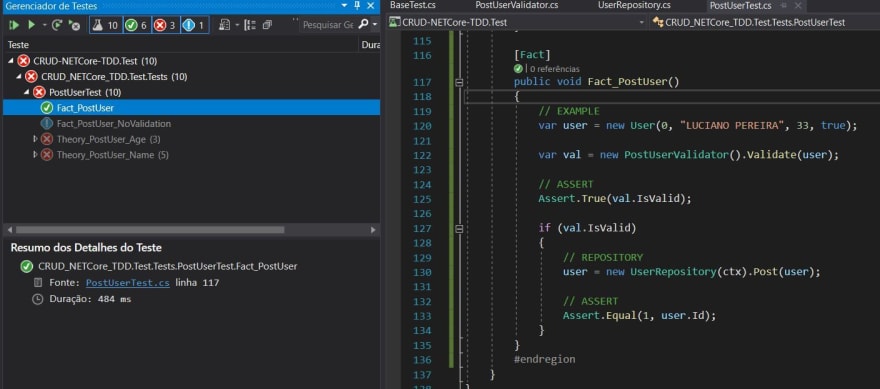
Task: Sort by the Teste column header
Action: tap(180, 45)
